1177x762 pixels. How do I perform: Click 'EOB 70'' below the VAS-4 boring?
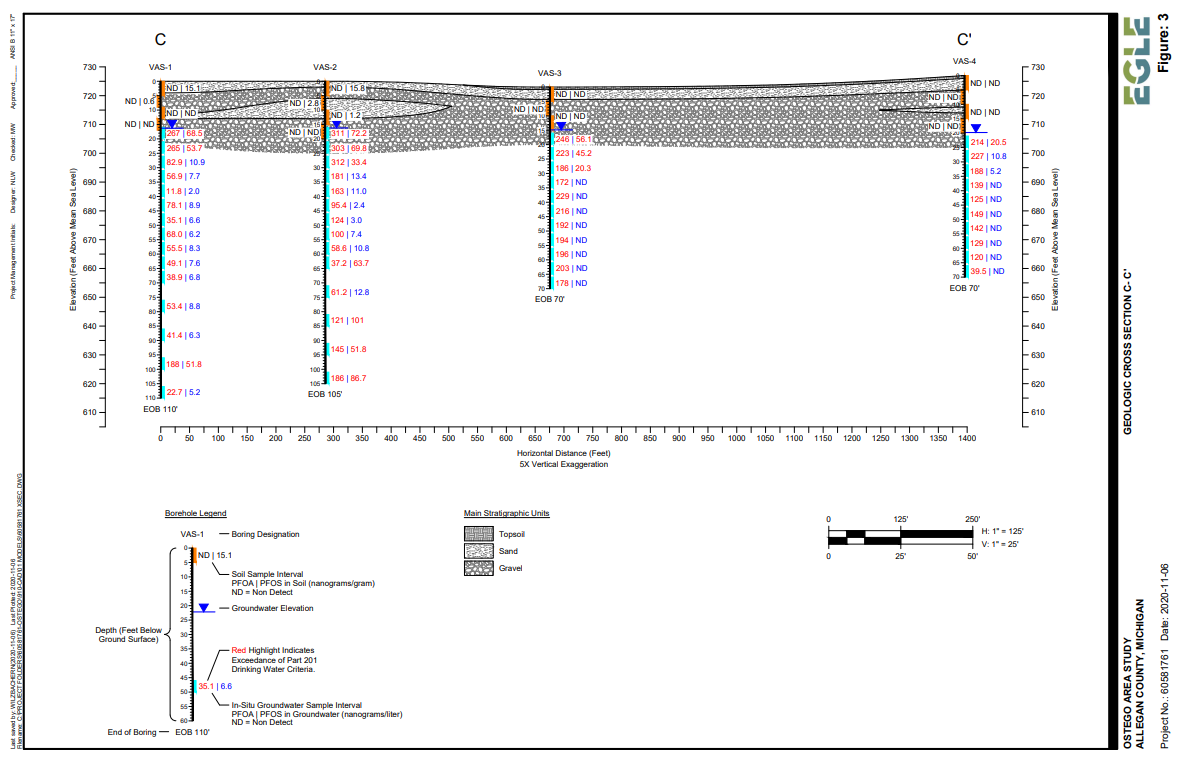(x=965, y=288)
